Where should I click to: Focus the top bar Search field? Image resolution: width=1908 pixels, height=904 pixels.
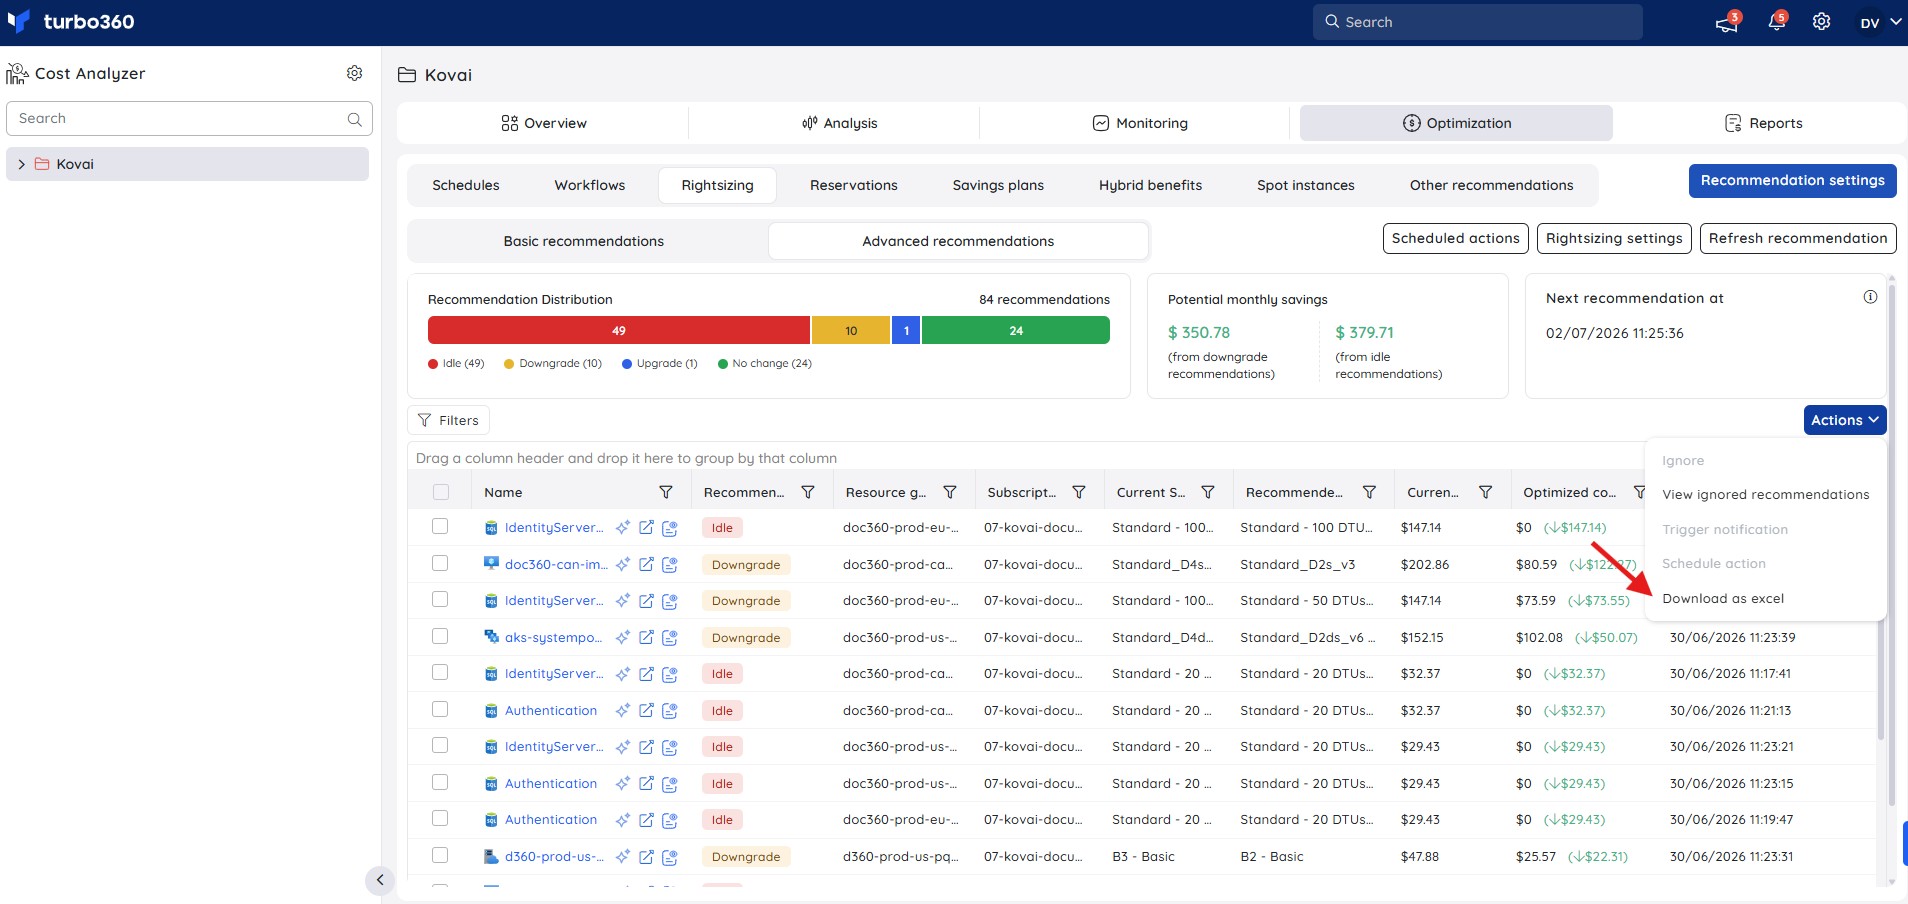click(1478, 22)
